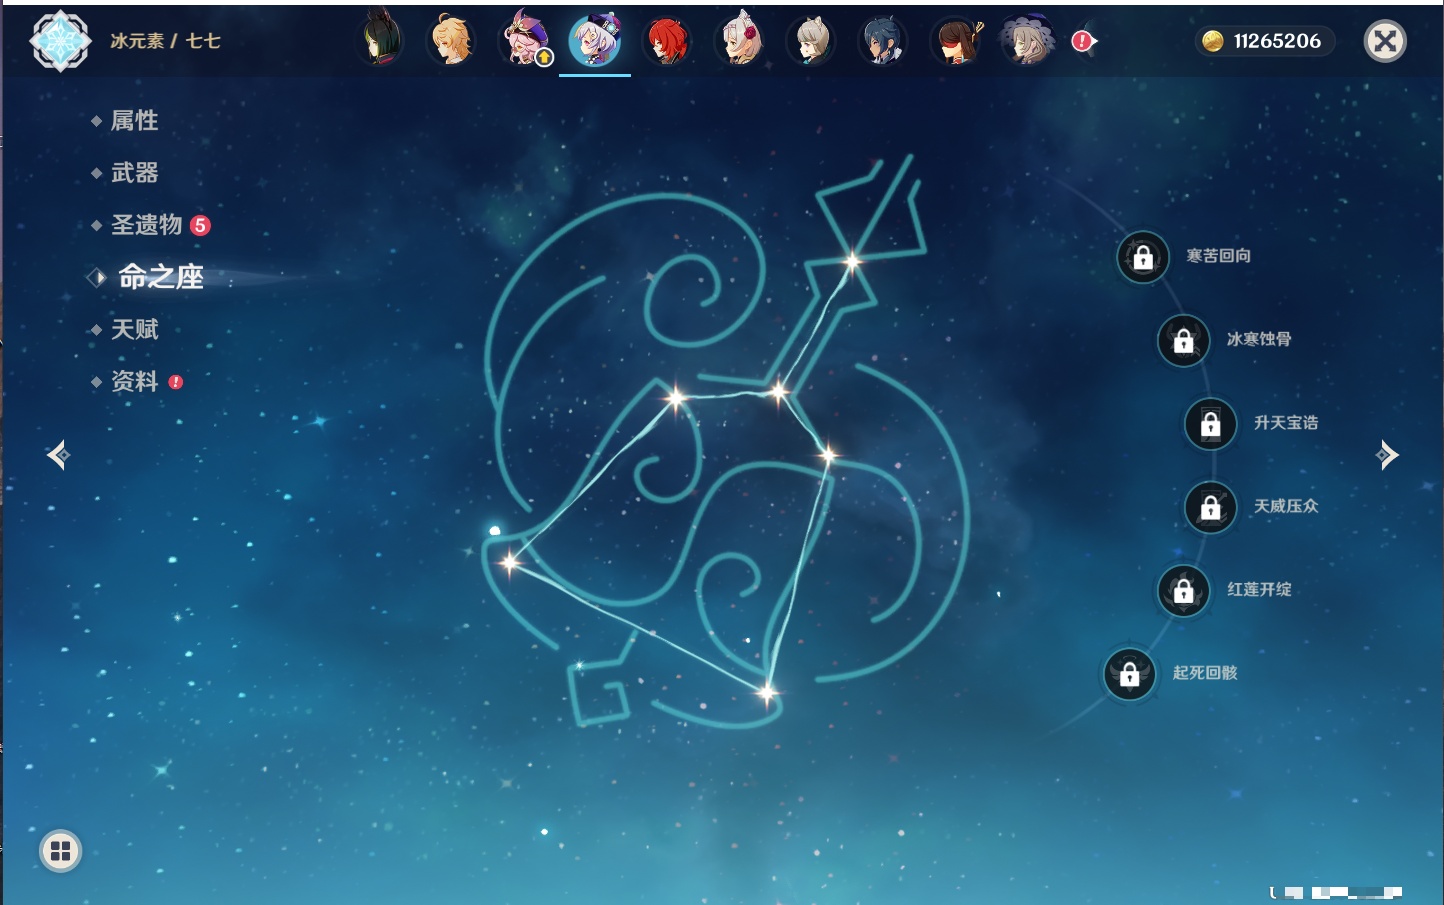
Task: Click the Cryo element snowflake emblem
Action: [60, 41]
